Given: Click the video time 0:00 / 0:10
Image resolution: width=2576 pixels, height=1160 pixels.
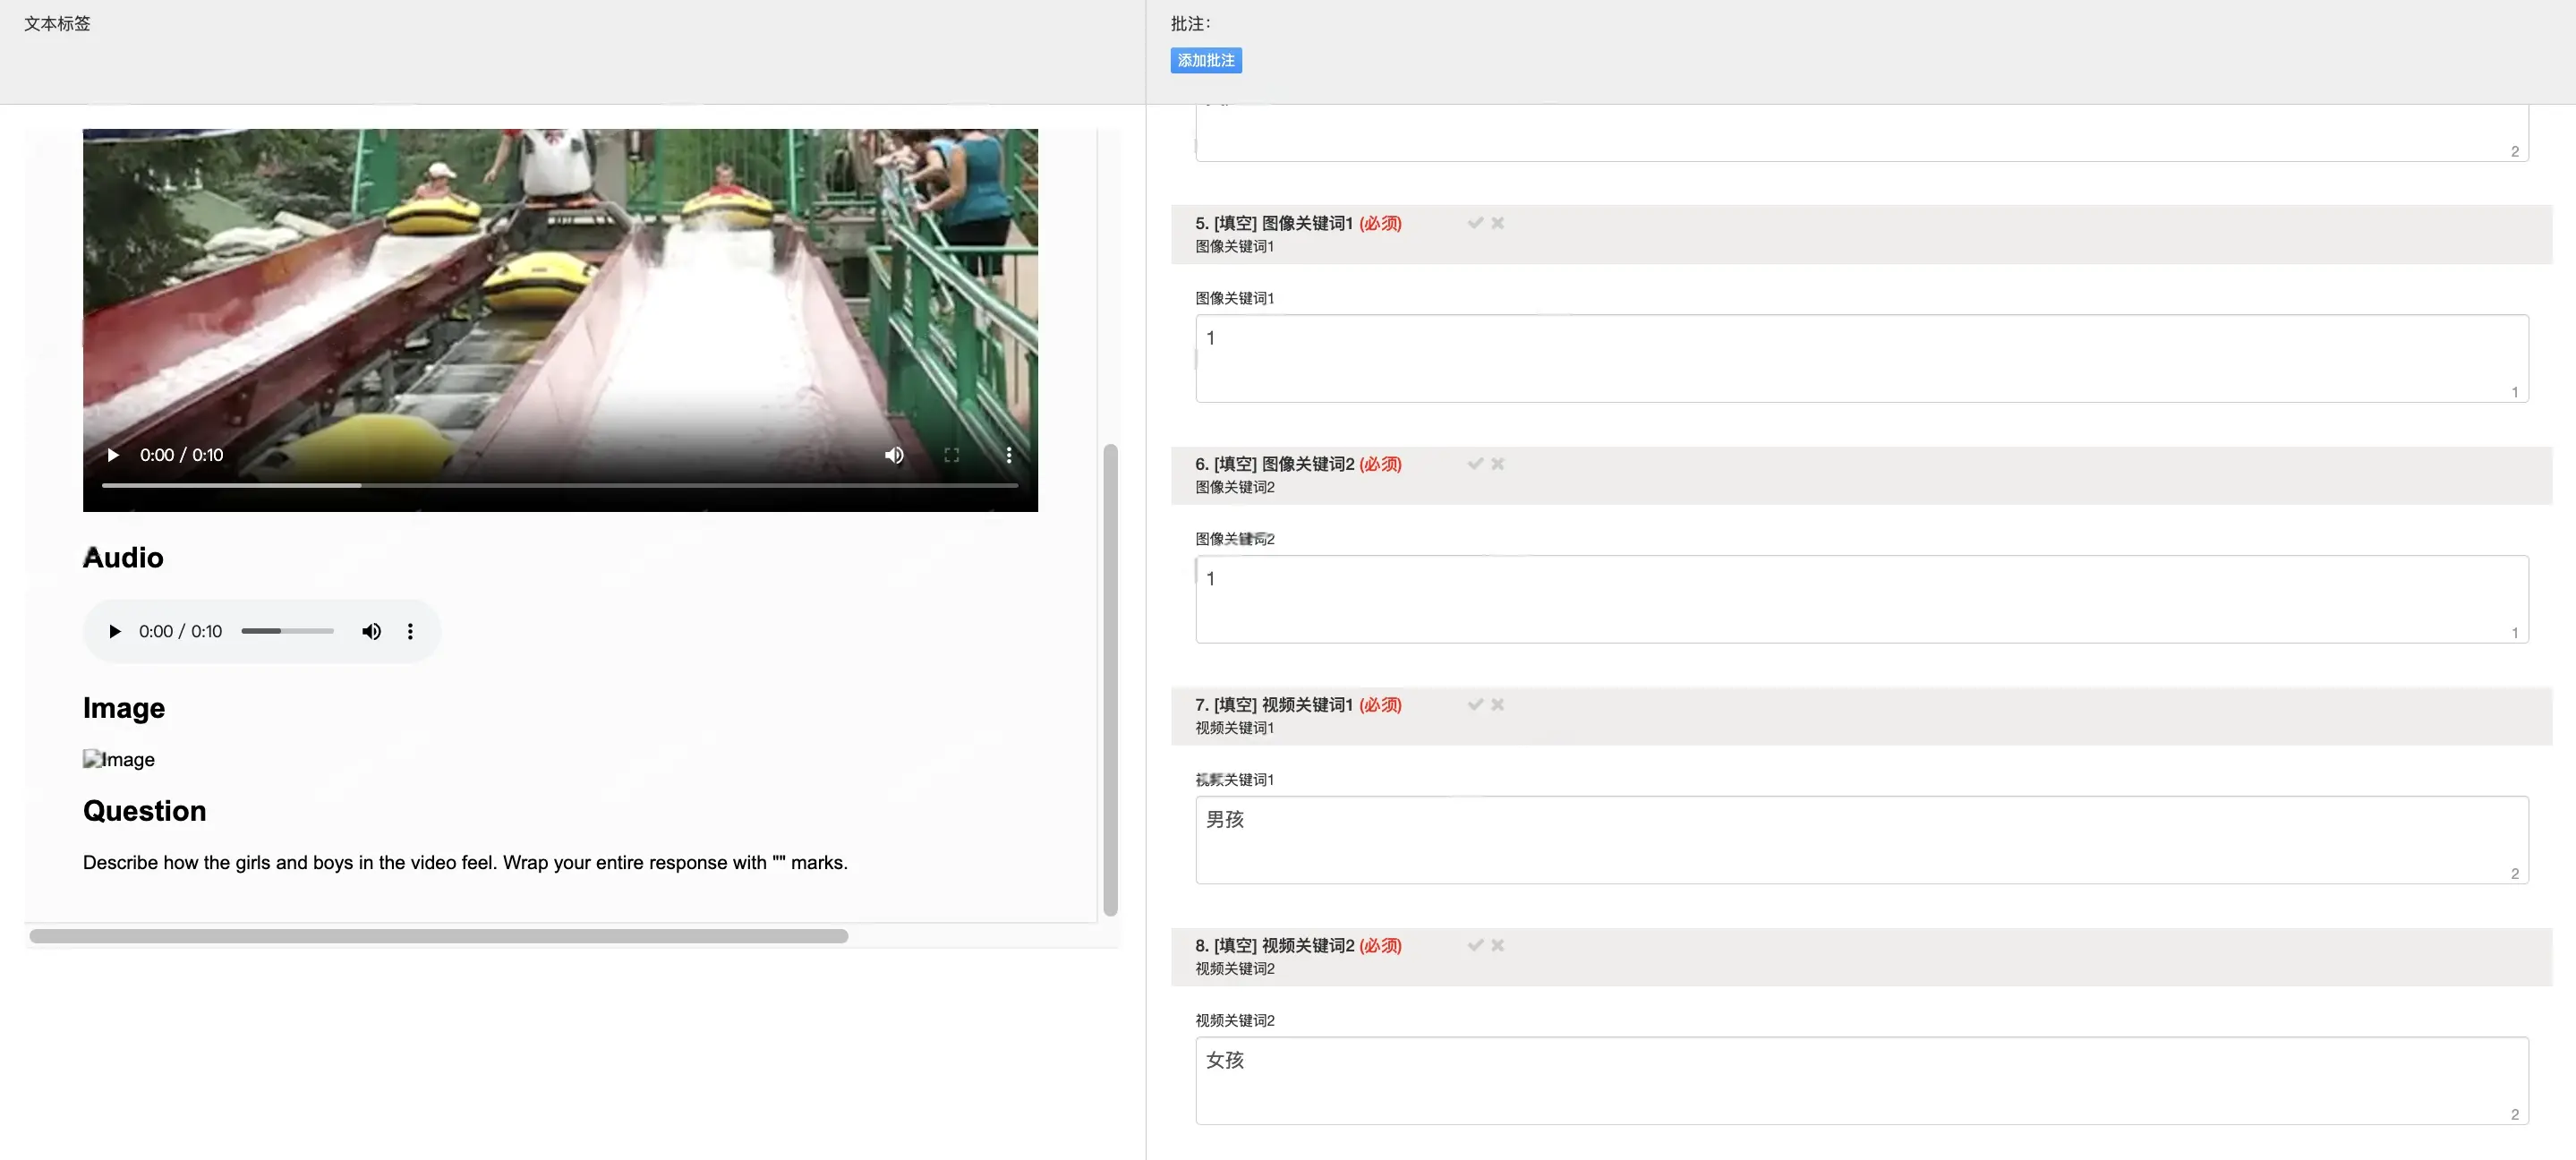Looking at the screenshot, I should pyautogui.click(x=182, y=455).
